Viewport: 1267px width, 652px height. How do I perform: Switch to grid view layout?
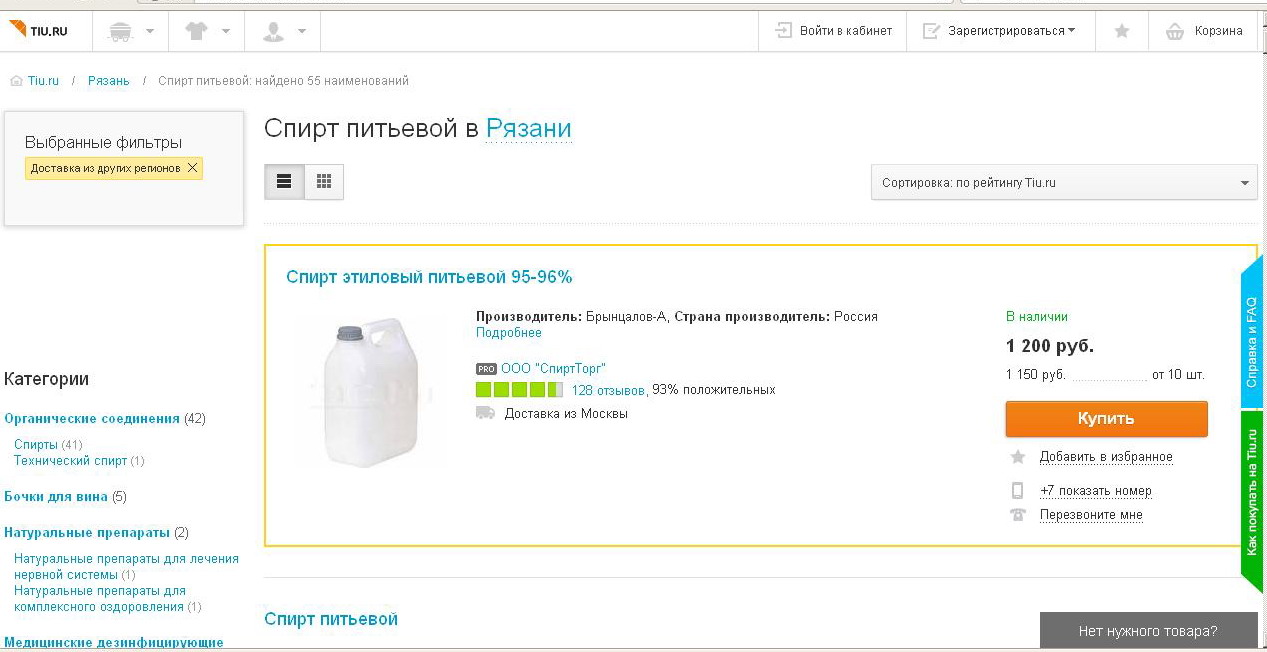(x=324, y=182)
